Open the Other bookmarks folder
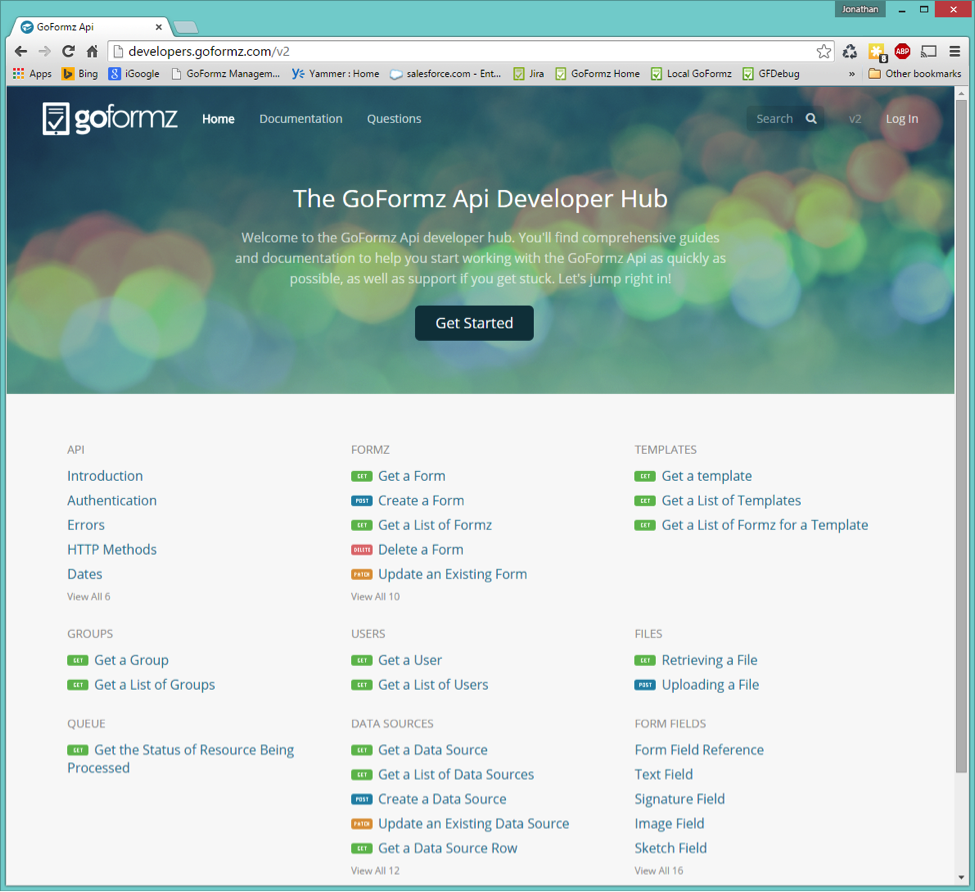Screen dimensions: 975x892 915,73
